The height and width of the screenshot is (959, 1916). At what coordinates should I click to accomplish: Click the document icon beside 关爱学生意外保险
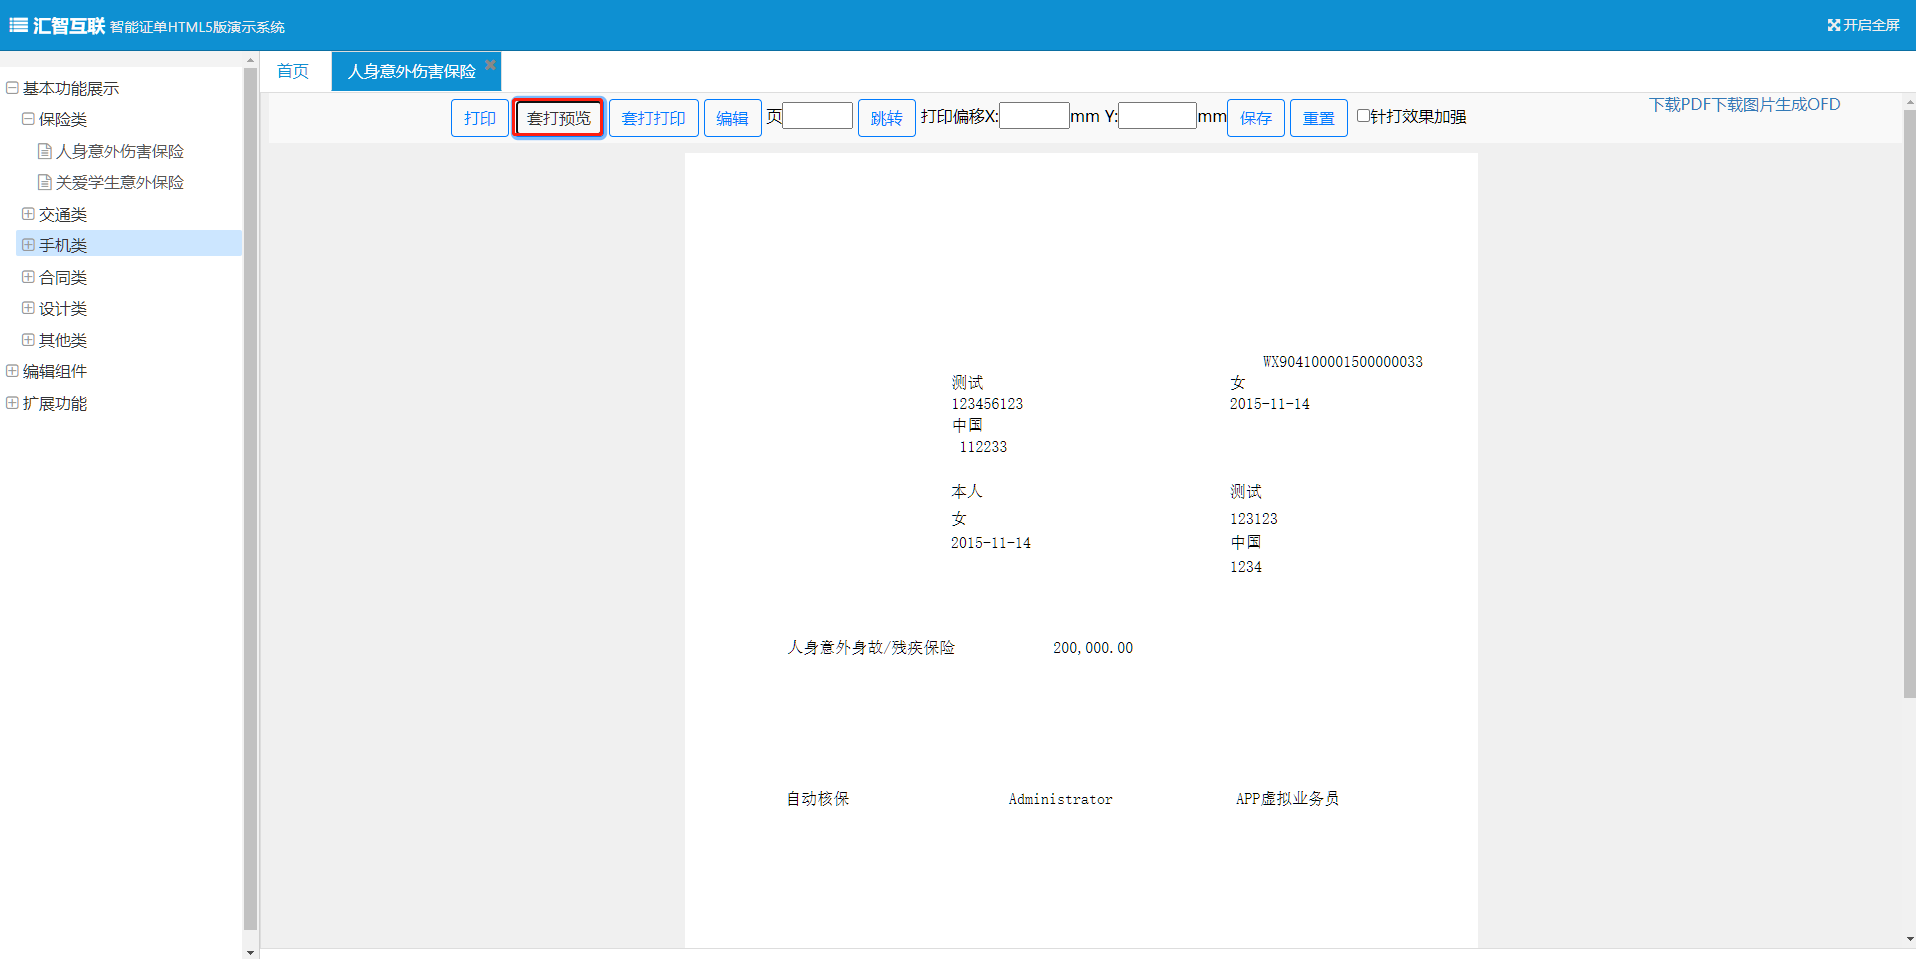(x=44, y=182)
